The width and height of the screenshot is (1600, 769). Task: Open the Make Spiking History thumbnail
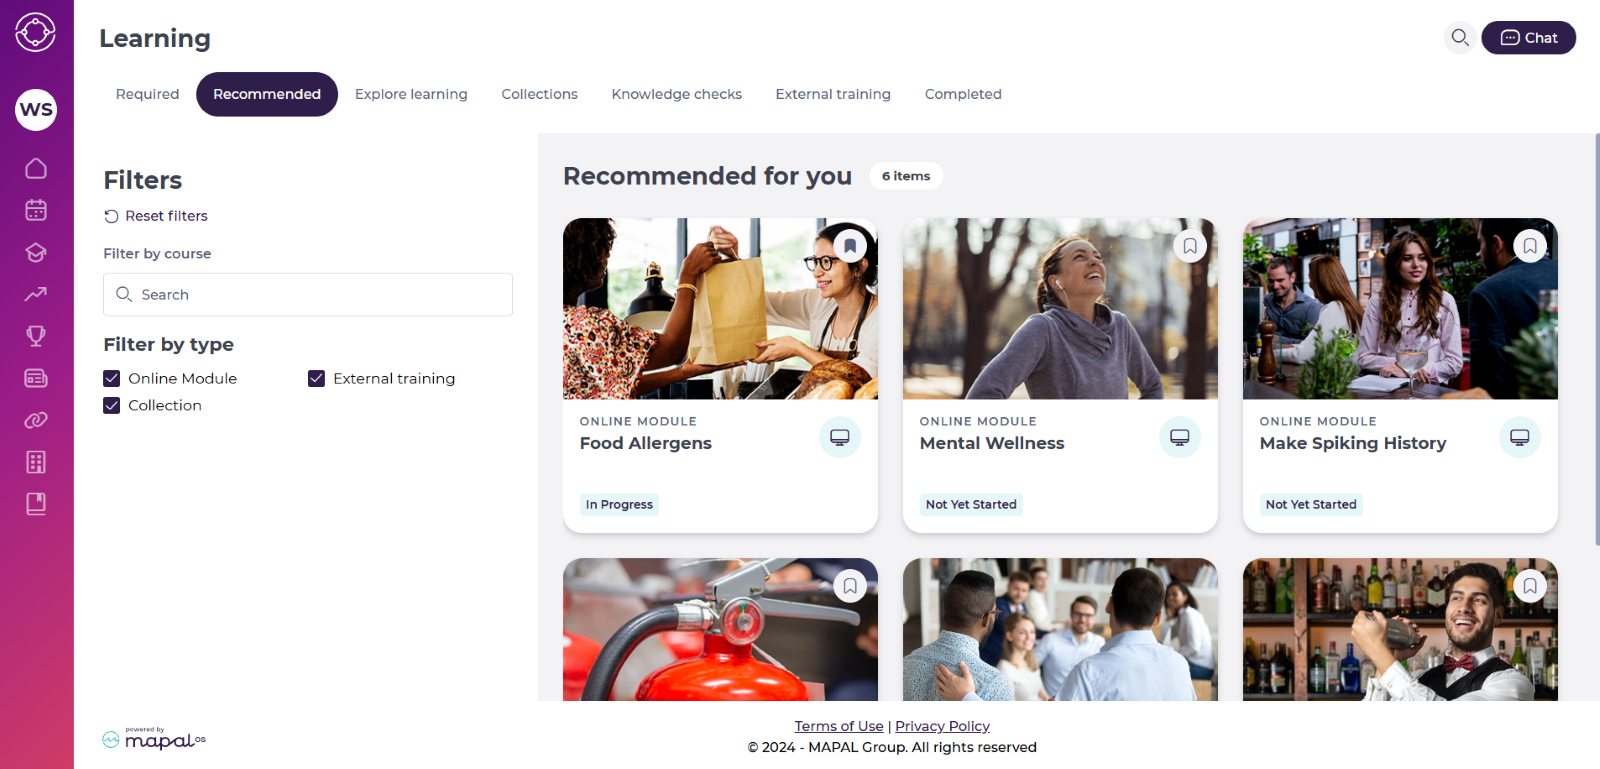point(1400,309)
